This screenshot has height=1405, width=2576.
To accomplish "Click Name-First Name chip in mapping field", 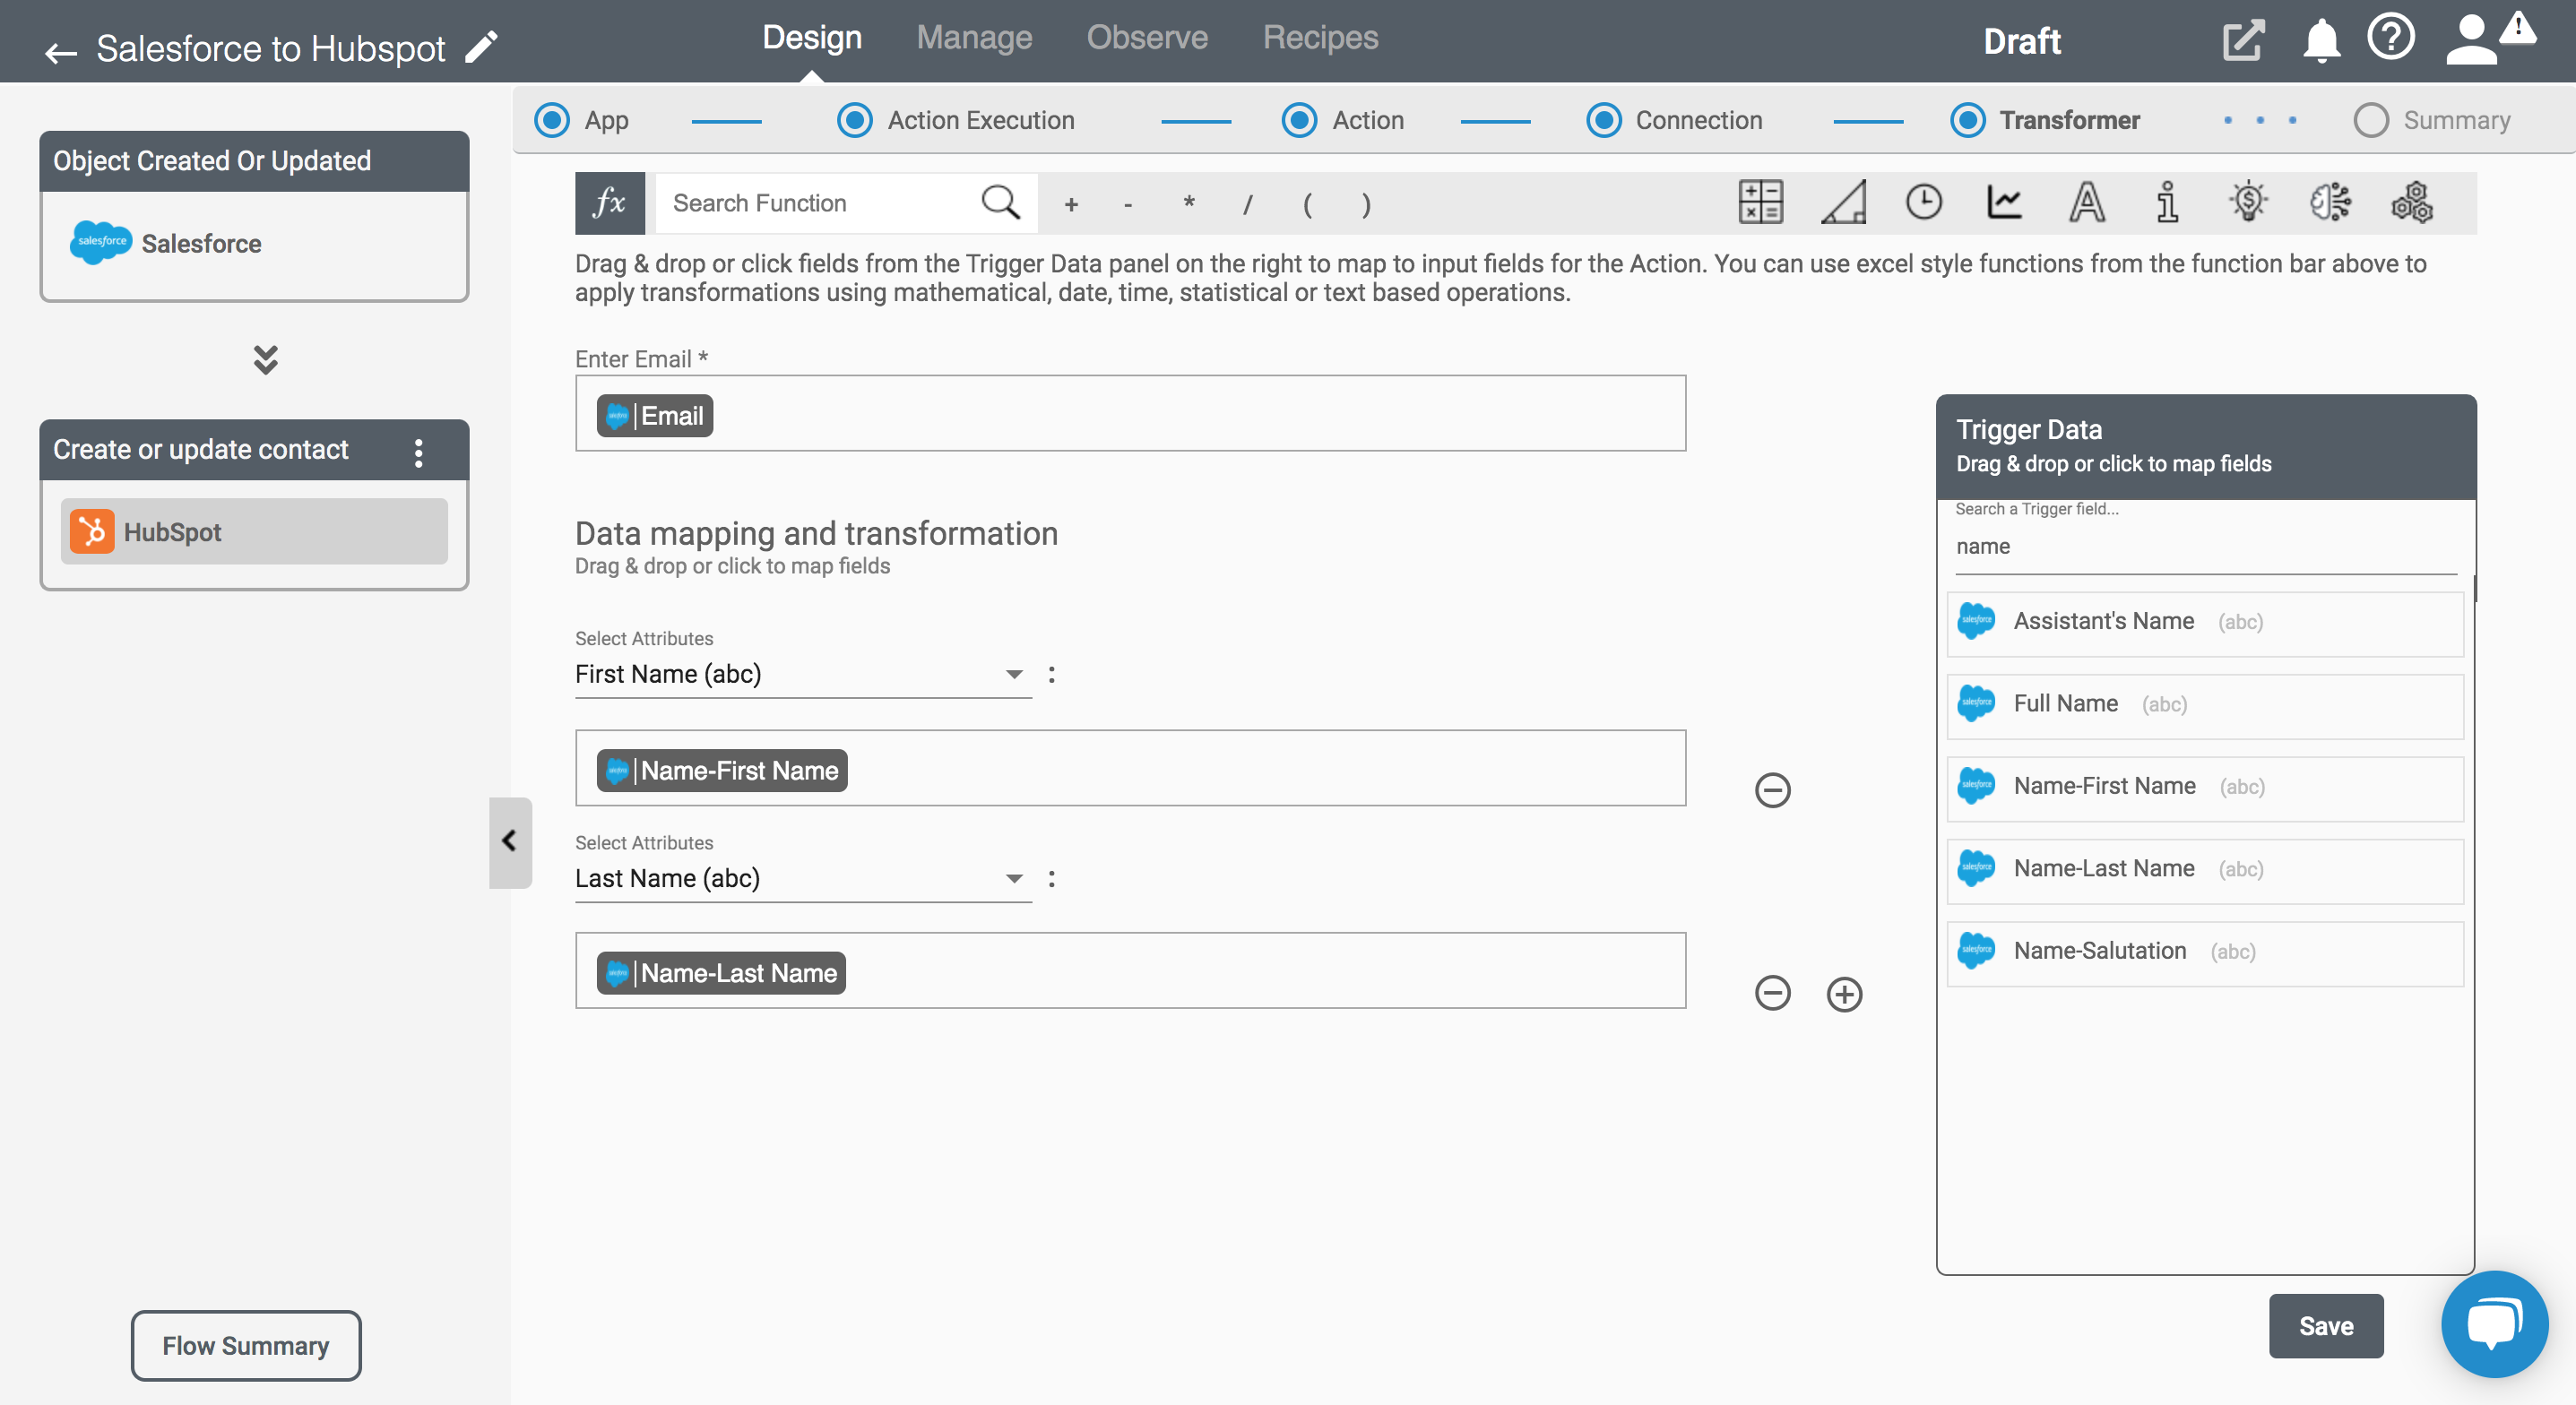I will coord(721,770).
